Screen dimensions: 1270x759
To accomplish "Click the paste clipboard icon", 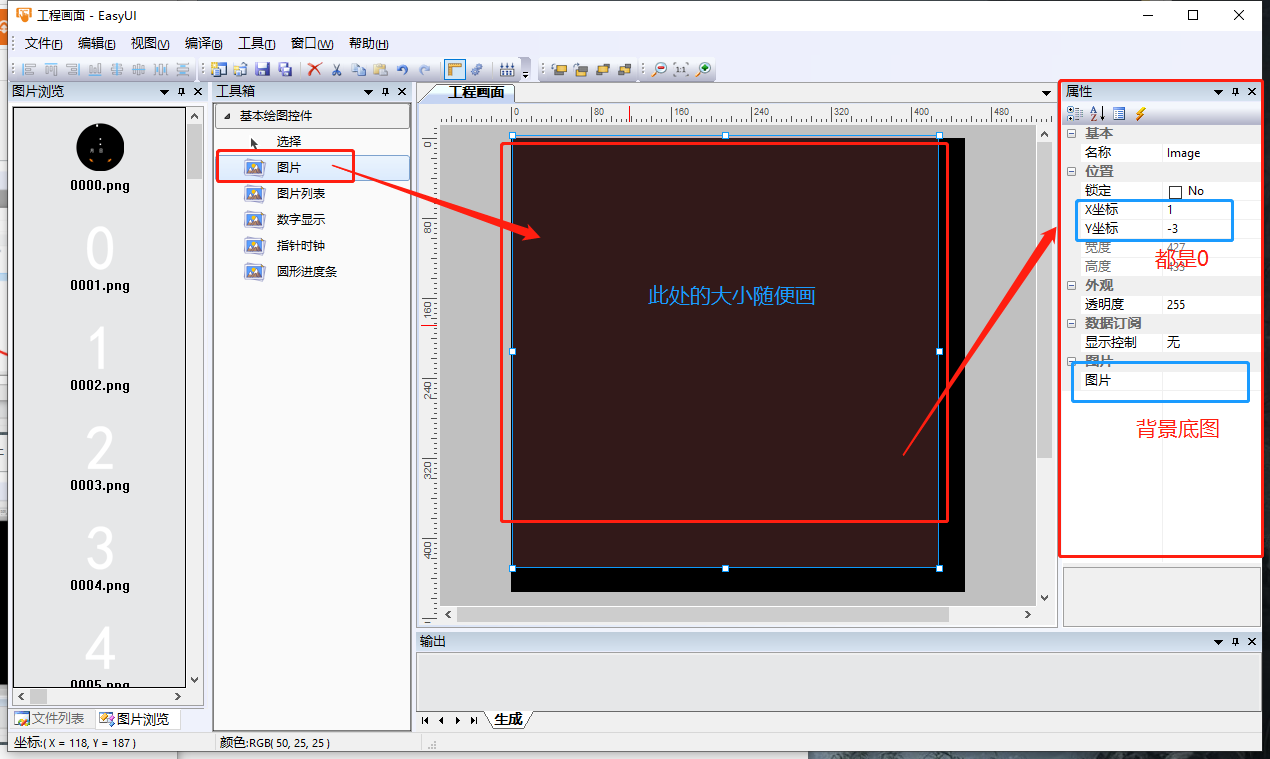I will coord(380,70).
